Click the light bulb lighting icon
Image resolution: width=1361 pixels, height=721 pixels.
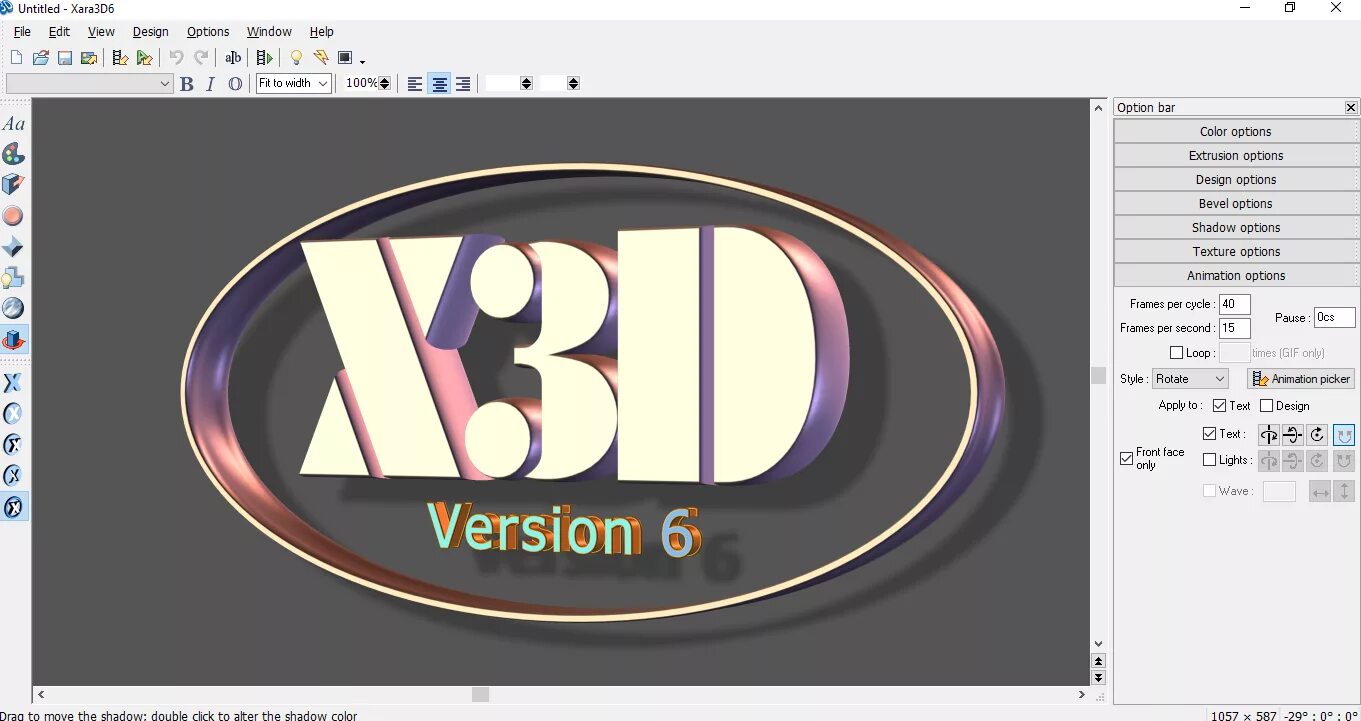[x=296, y=58]
